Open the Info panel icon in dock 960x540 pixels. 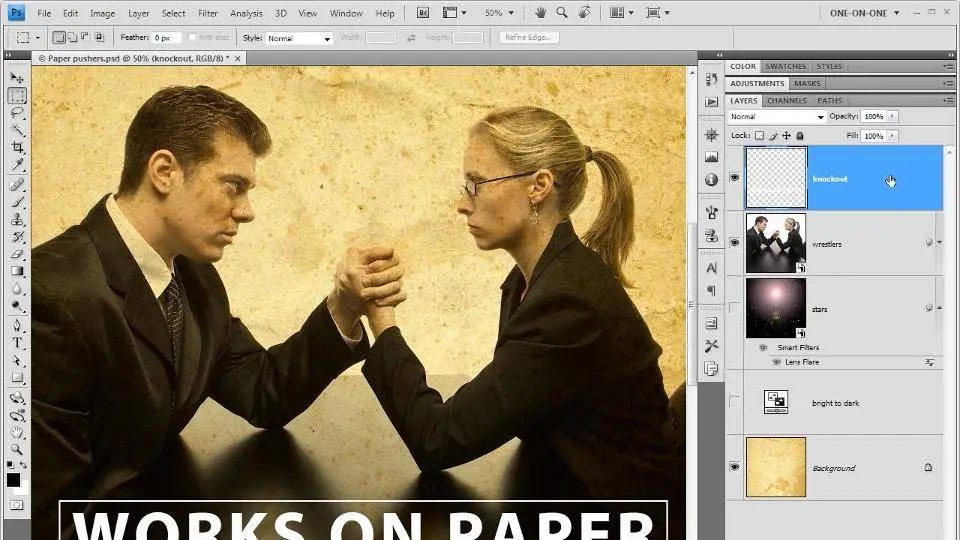click(711, 180)
